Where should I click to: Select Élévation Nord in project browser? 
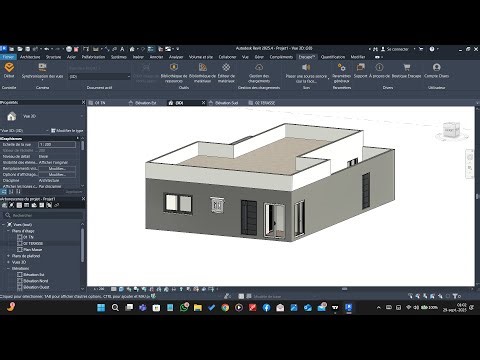tap(36, 281)
